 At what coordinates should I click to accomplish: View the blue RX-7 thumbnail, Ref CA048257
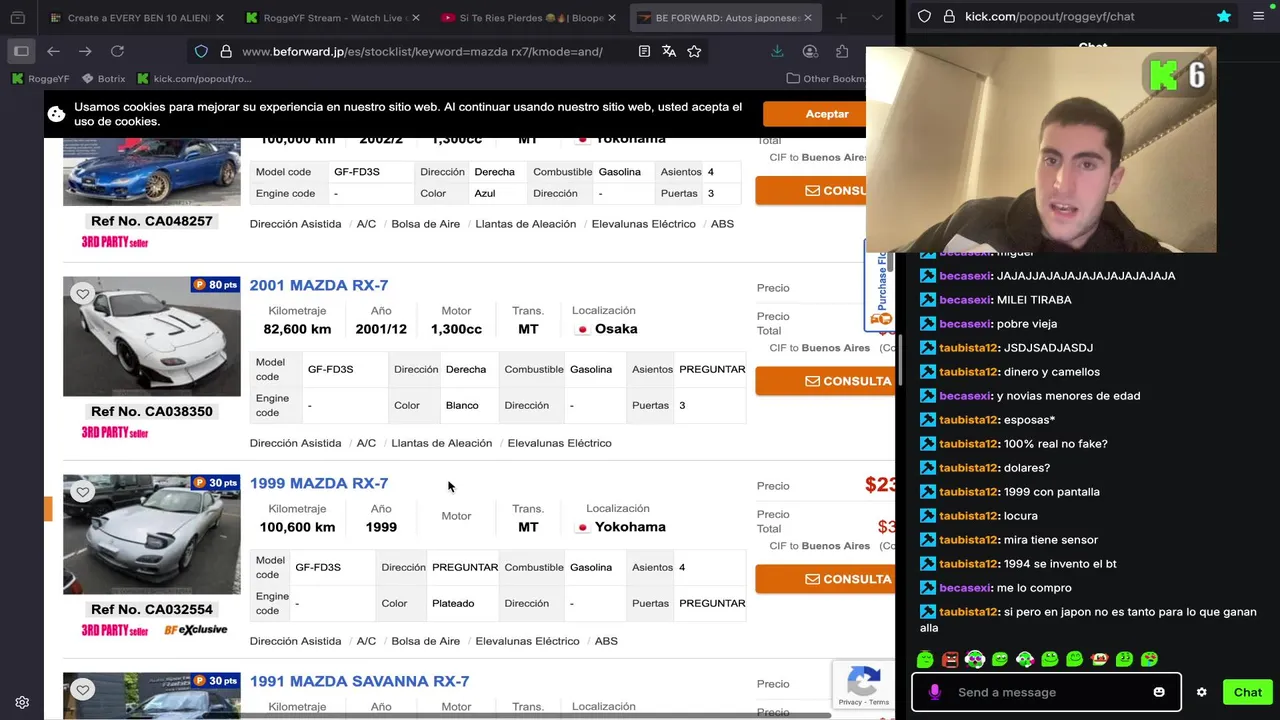tap(152, 171)
